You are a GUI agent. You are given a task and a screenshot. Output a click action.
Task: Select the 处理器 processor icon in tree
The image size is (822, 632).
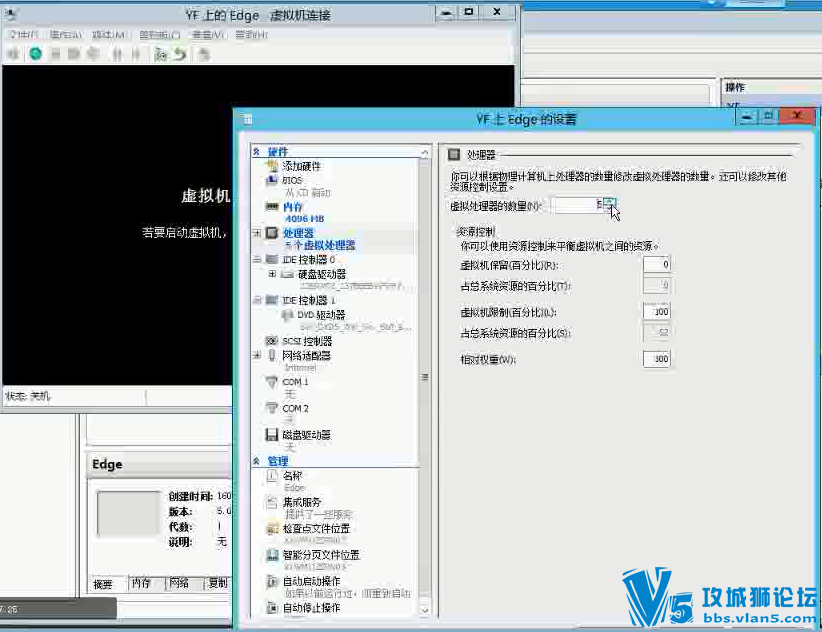click(x=272, y=233)
